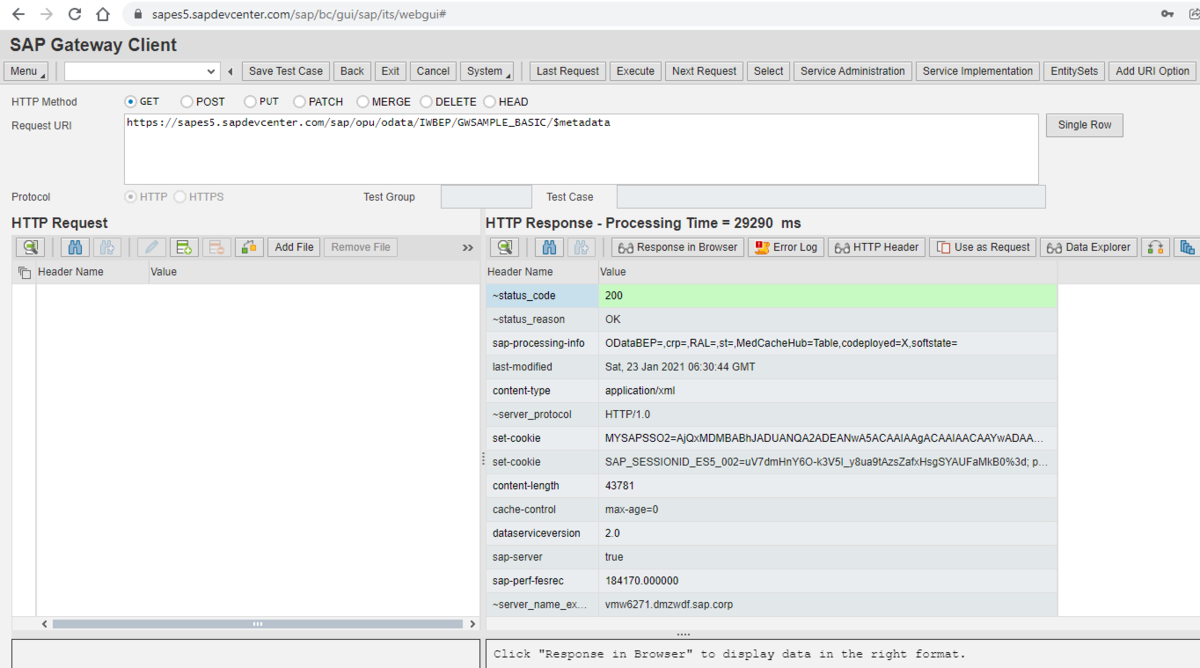Screen dimensions: 1200x668
Task: Select the PUT HTTP method
Action: [x=250, y=102]
